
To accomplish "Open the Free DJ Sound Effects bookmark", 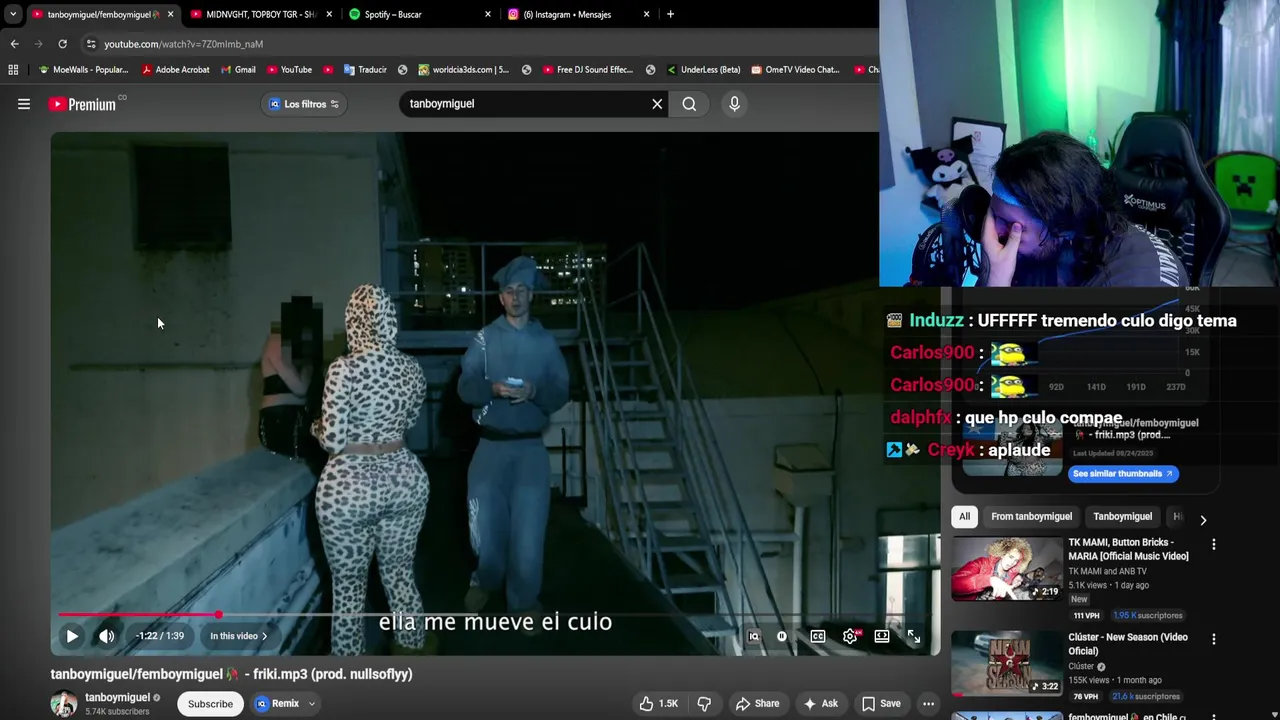I will [x=588, y=70].
